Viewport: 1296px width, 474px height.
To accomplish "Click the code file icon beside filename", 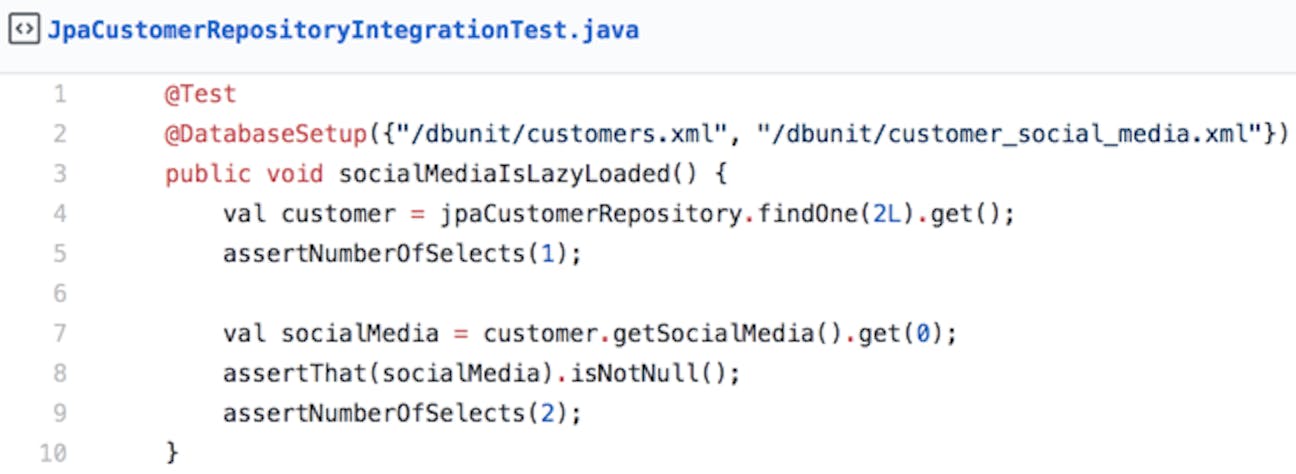I will (23, 30).
